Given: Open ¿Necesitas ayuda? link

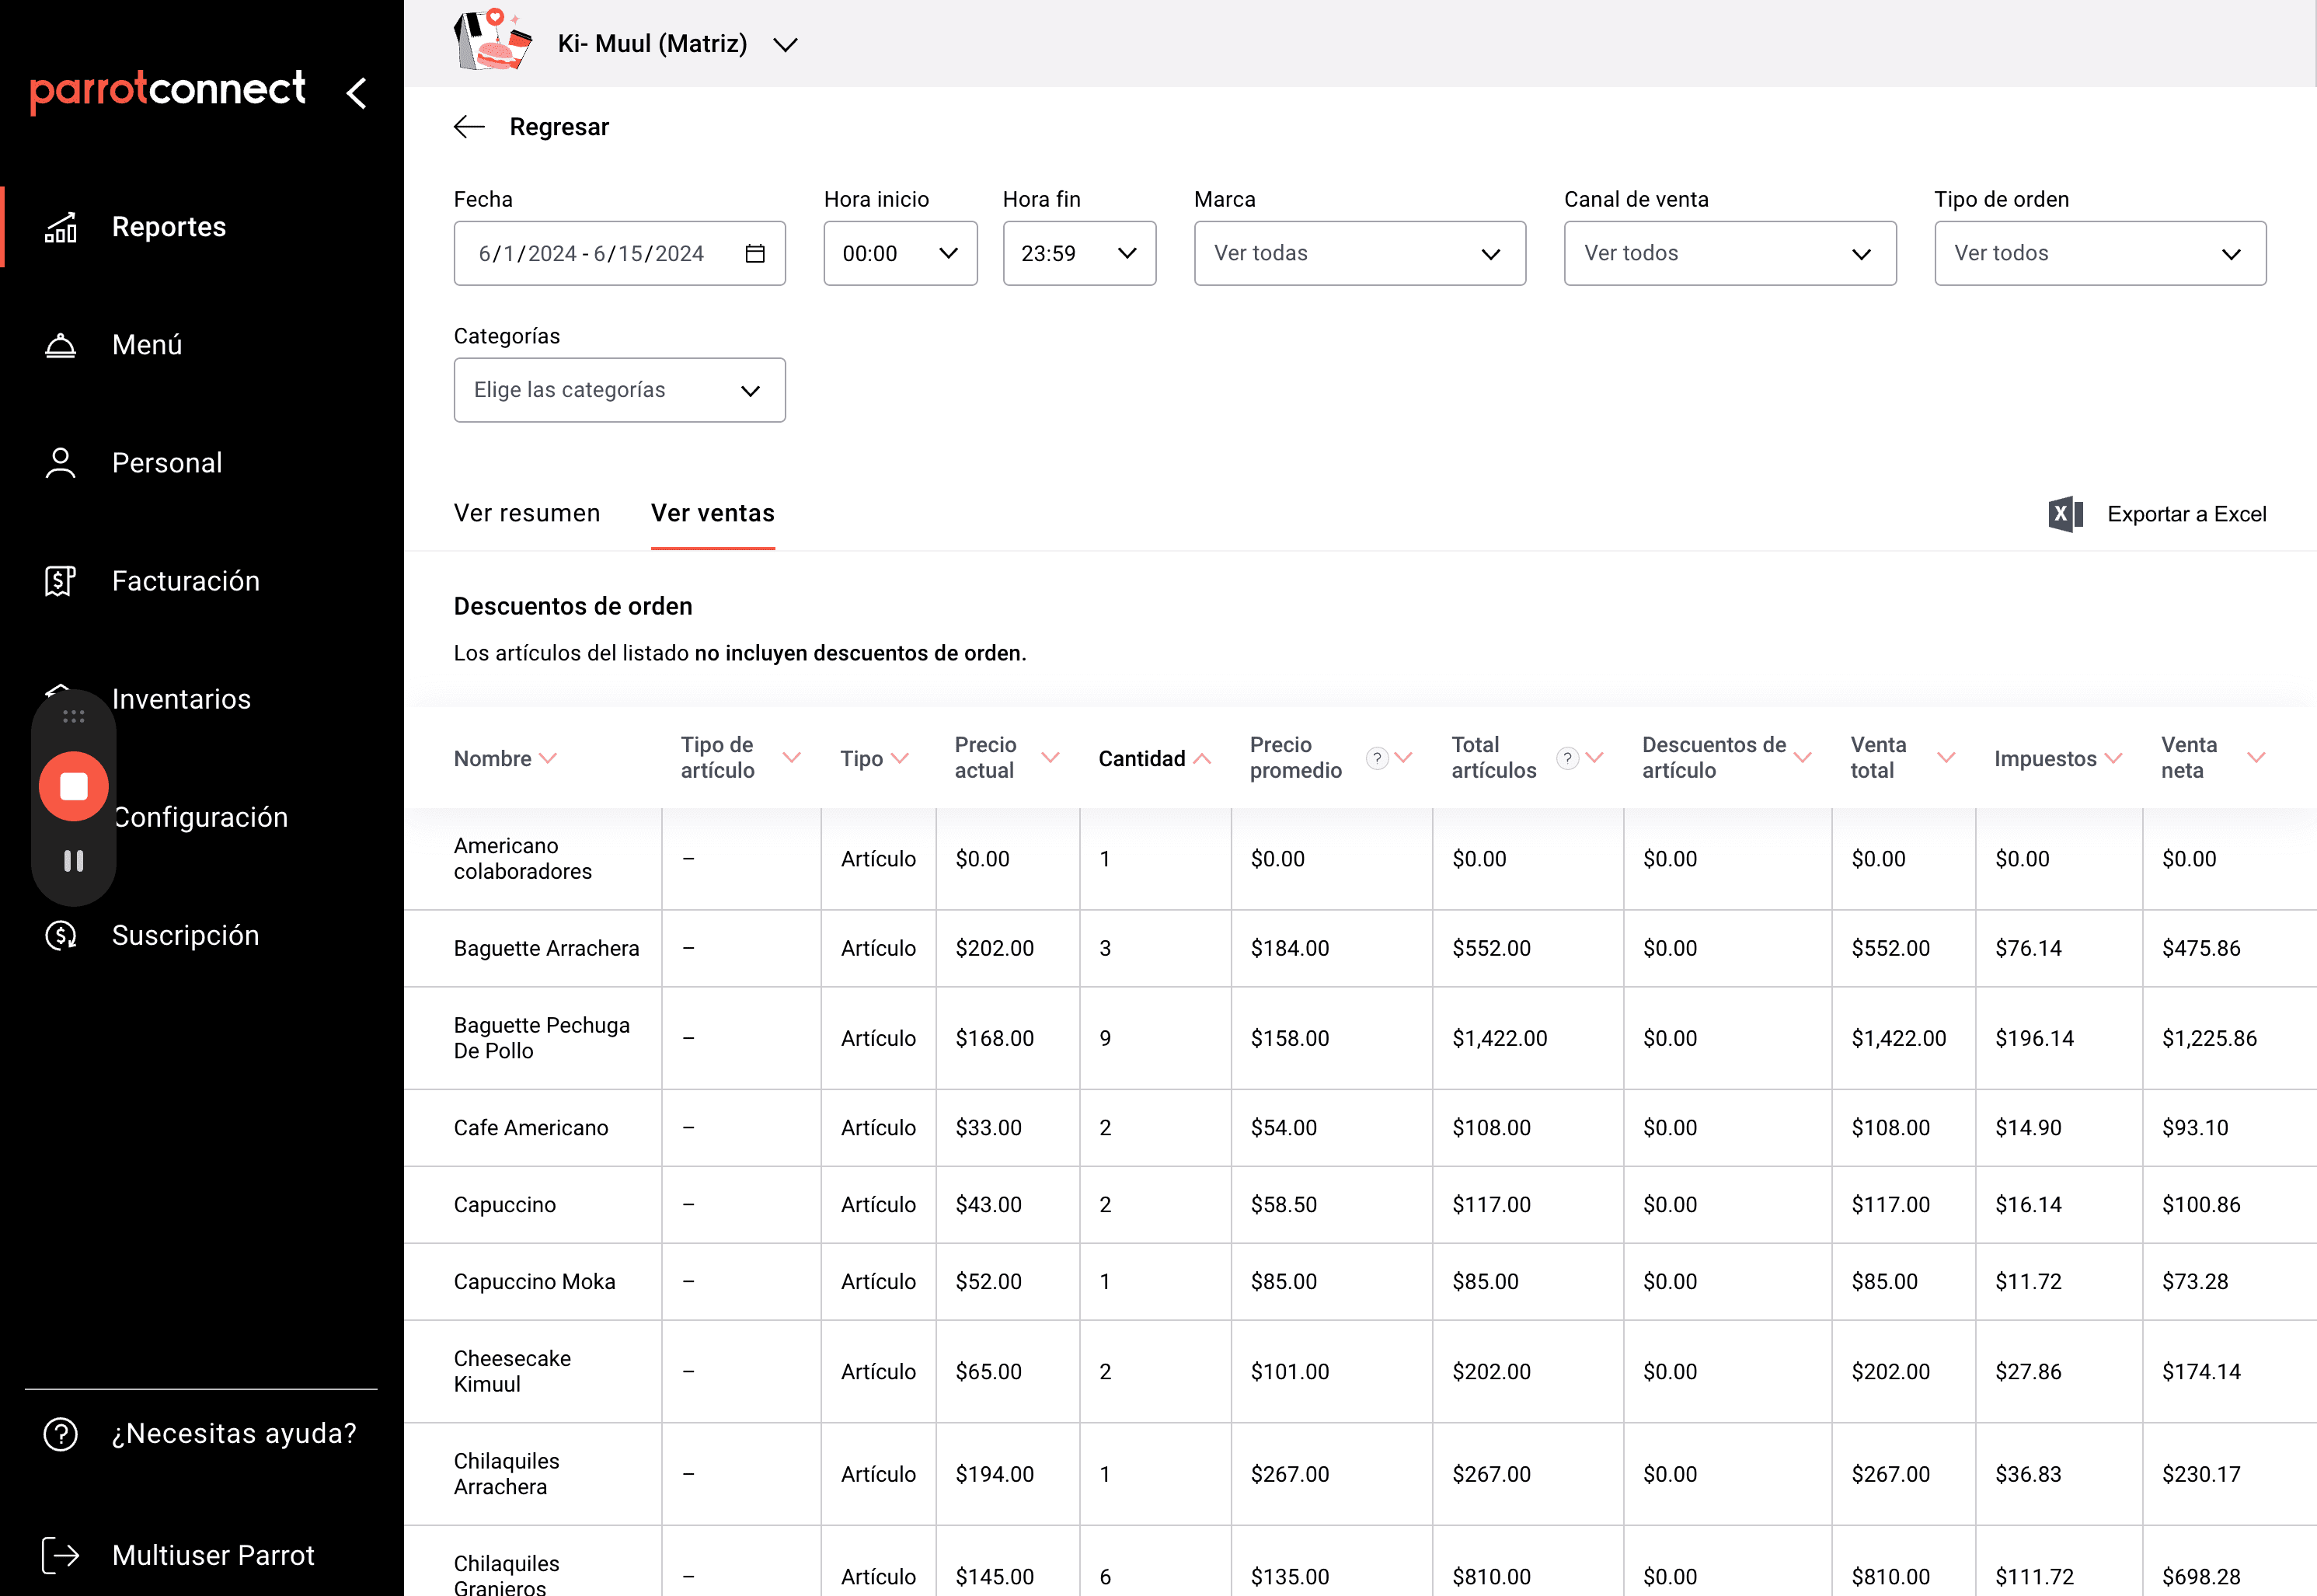Looking at the screenshot, I should pyautogui.click(x=234, y=1434).
